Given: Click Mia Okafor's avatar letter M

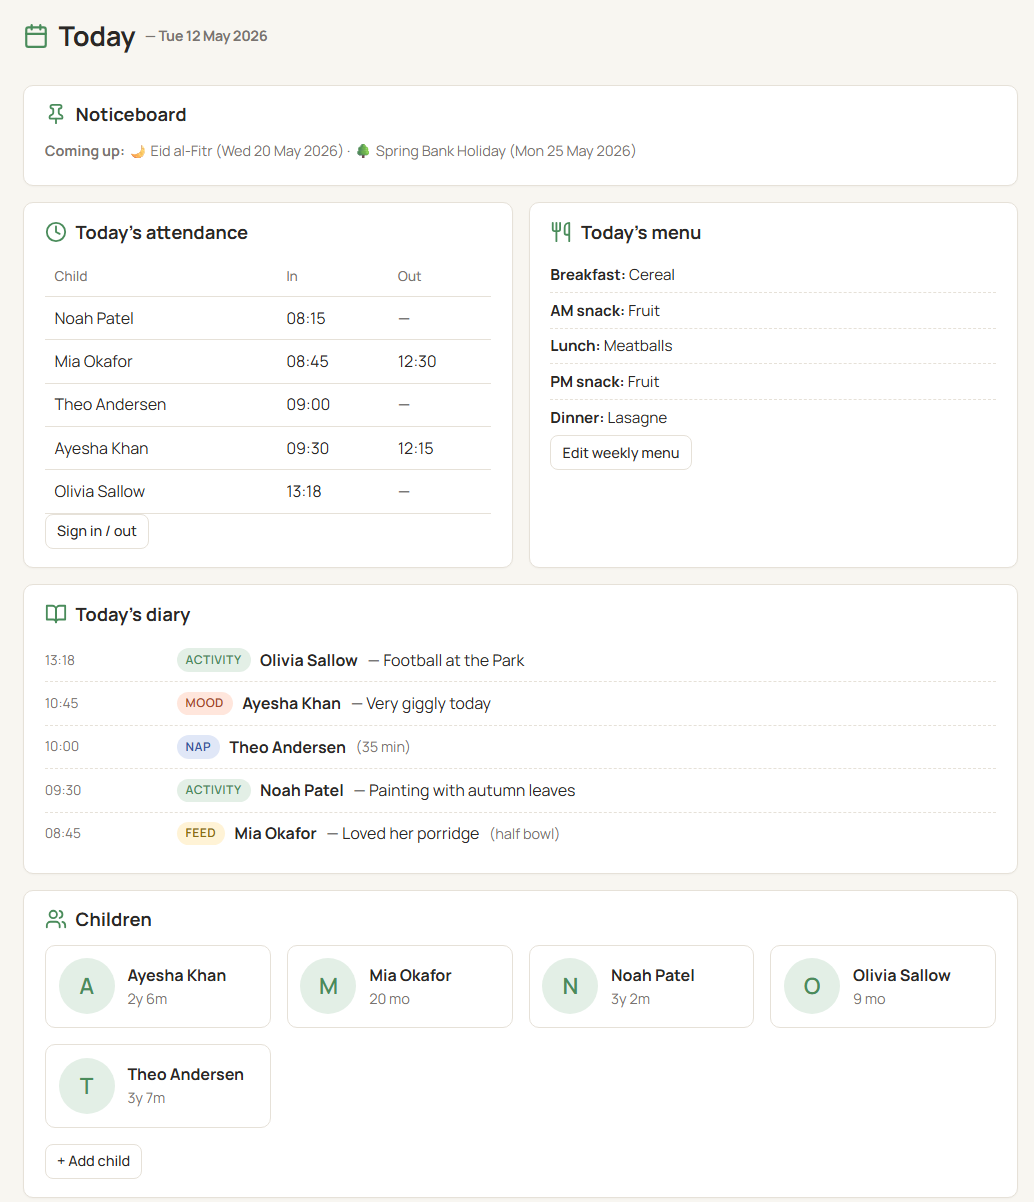Looking at the screenshot, I should pyautogui.click(x=328, y=986).
